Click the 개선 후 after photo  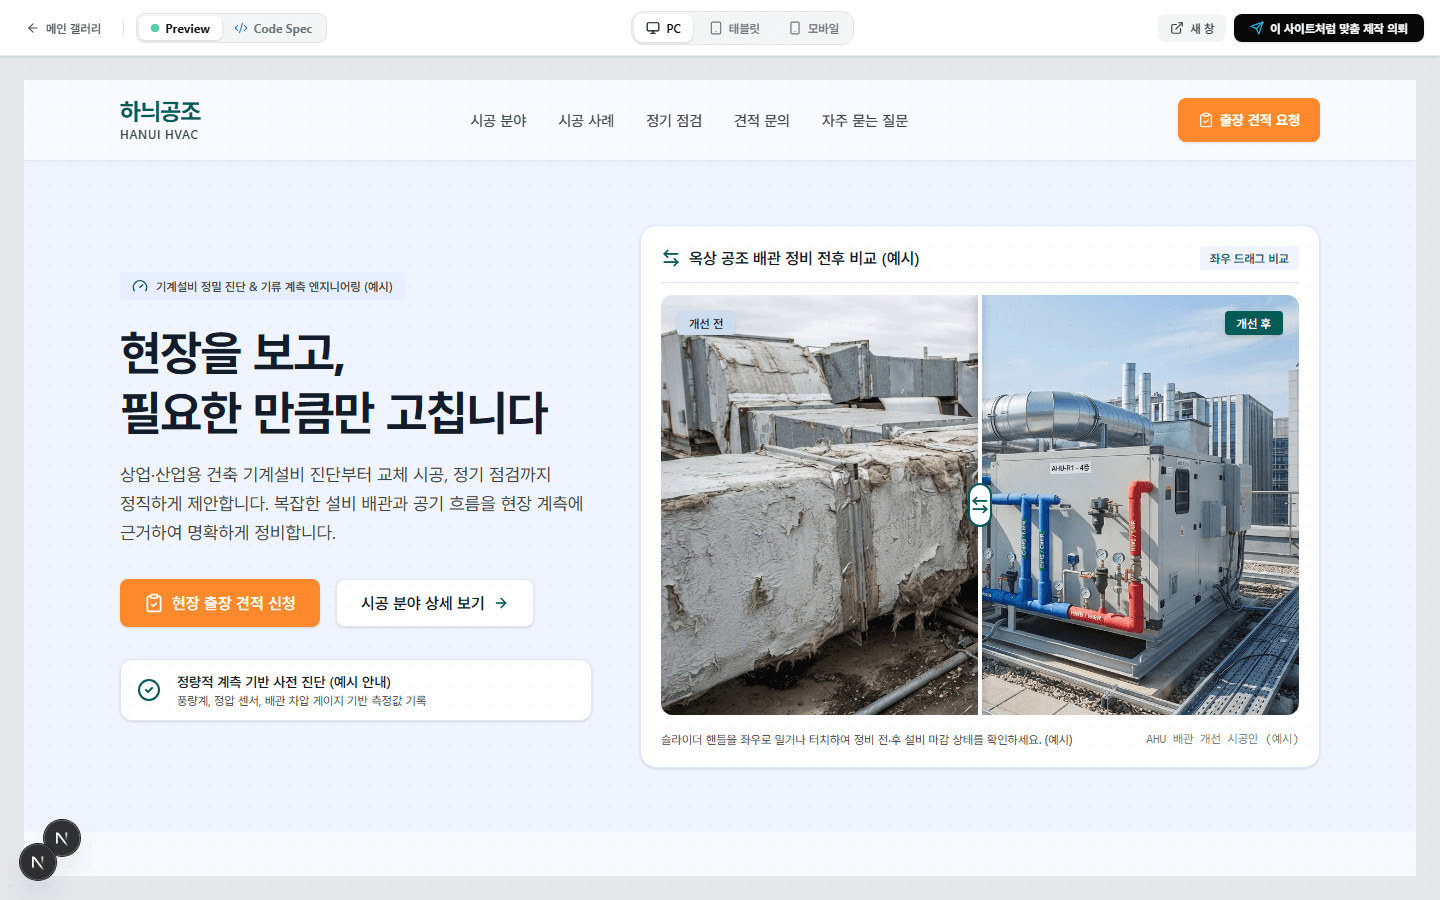[x=1140, y=505]
